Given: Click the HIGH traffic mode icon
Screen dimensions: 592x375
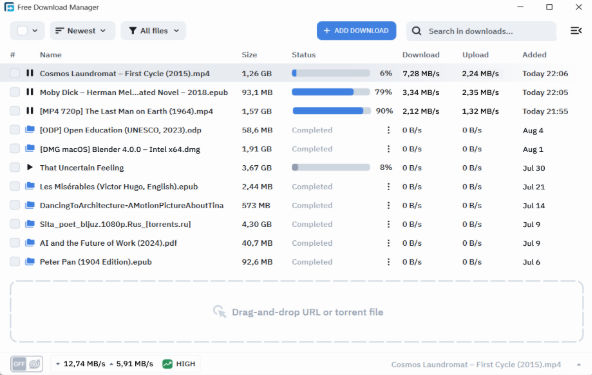Looking at the screenshot, I should (167, 364).
